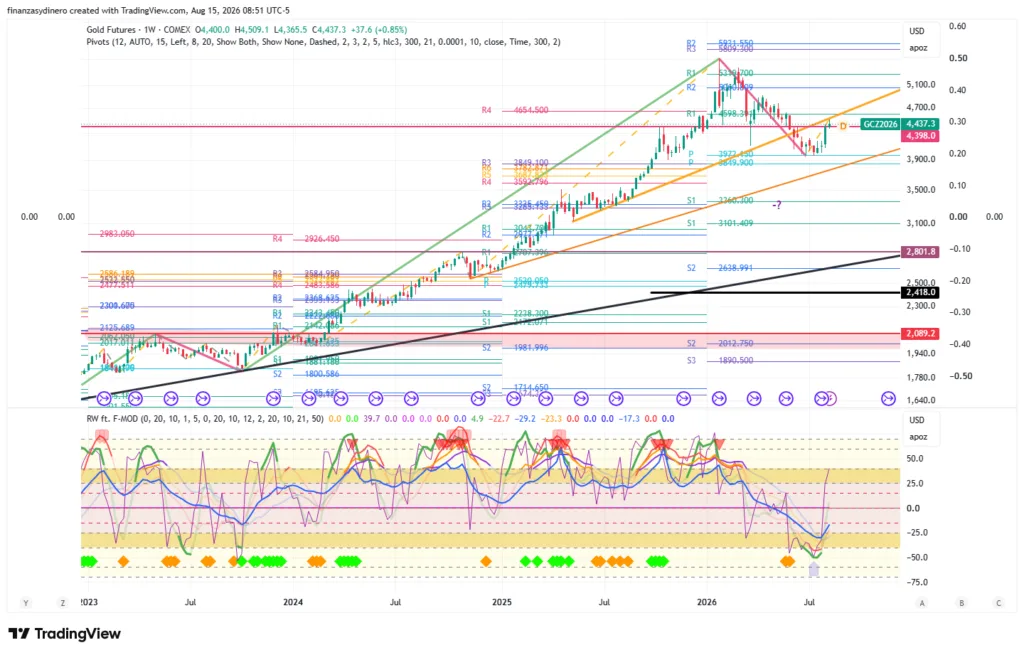The height and width of the screenshot is (655, 1024).
Task: Click the close value C4,437.3
Action: pos(328,30)
